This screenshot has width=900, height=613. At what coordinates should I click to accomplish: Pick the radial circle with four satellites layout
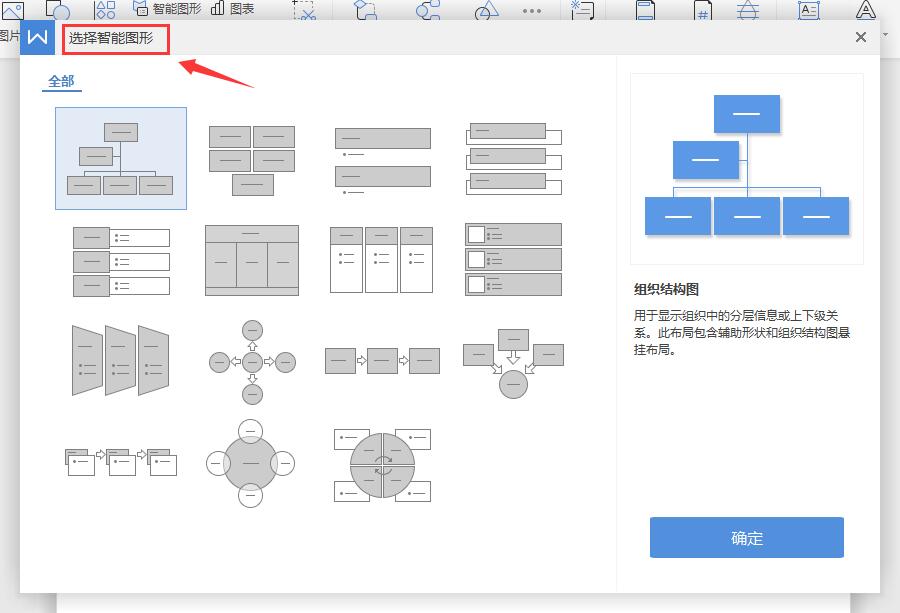coord(250,463)
